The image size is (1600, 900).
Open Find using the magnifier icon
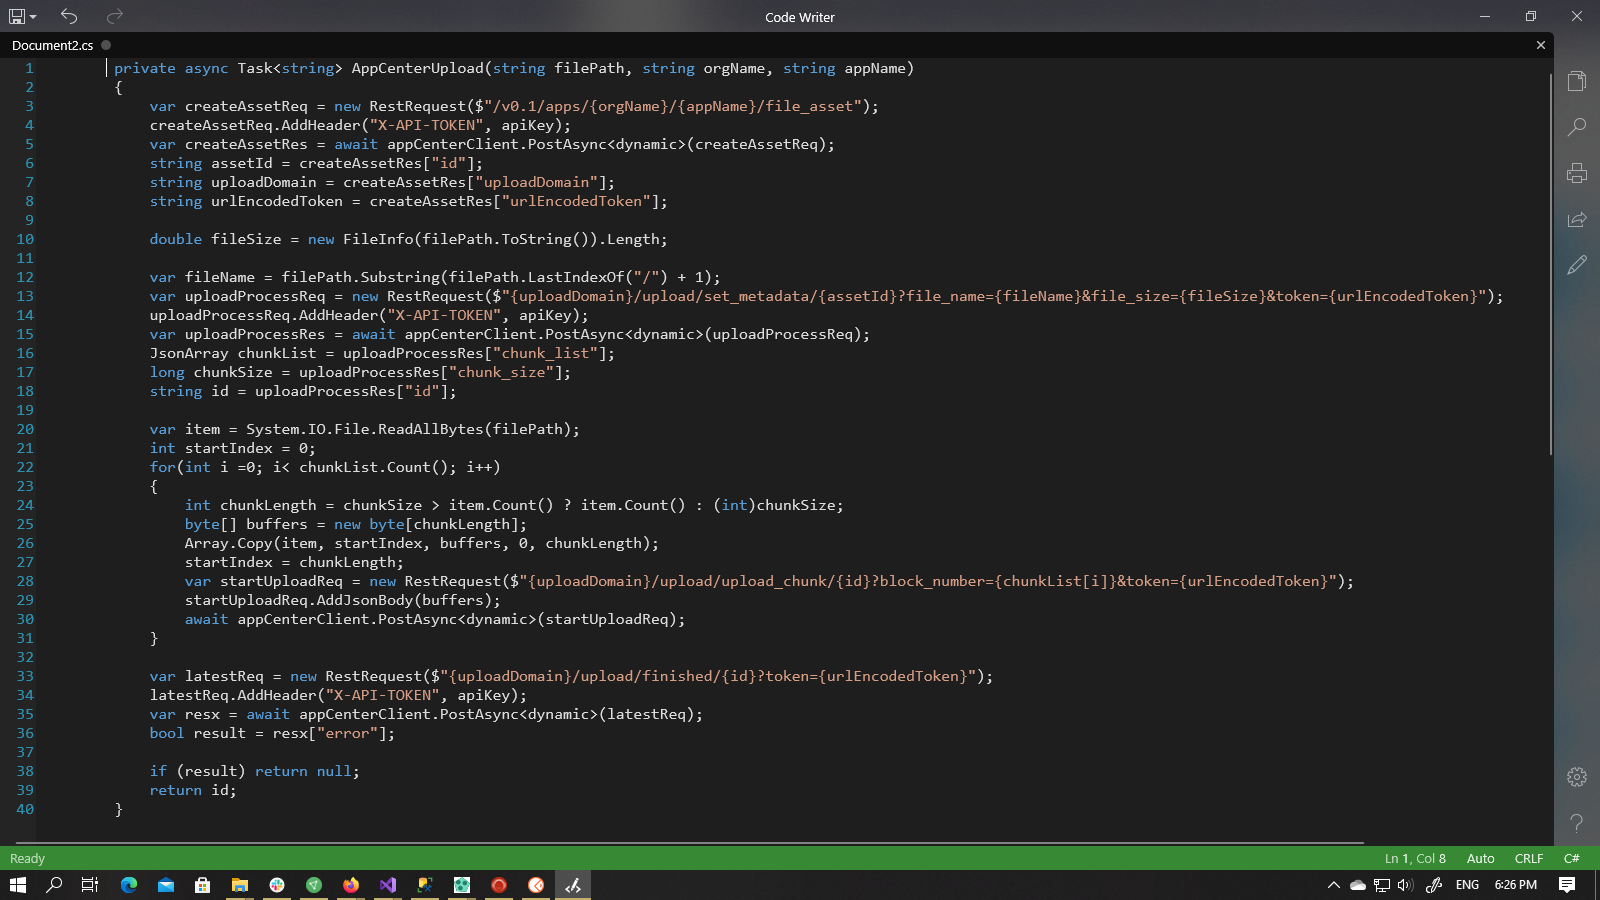pyautogui.click(x=1577, y=127)
